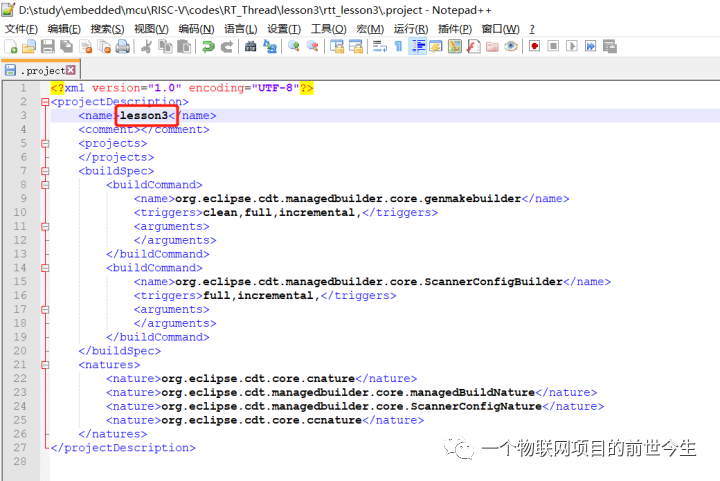
Task: Collapse the buildSpec fold on line 7
Action: tap(45, 171)
